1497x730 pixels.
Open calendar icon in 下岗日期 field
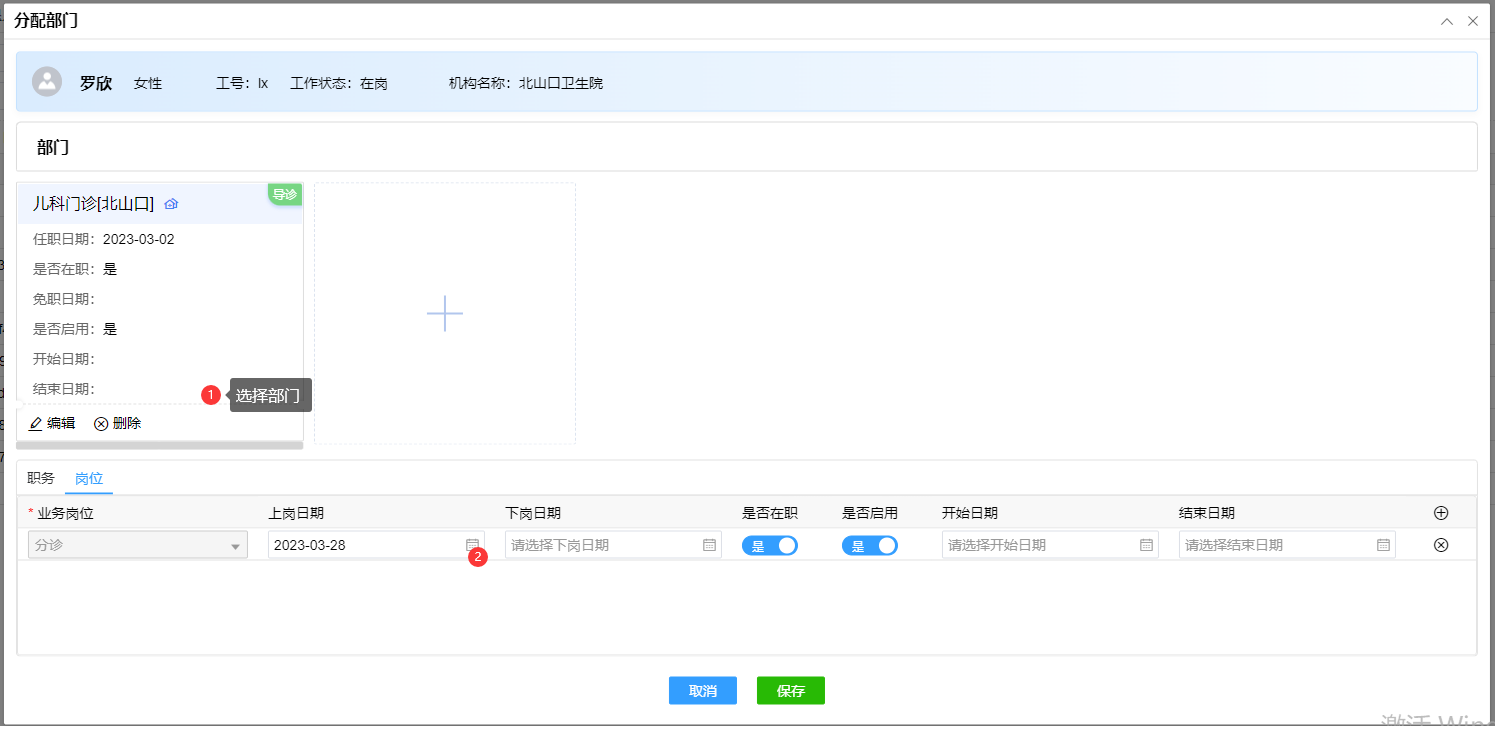click(709, 545)
